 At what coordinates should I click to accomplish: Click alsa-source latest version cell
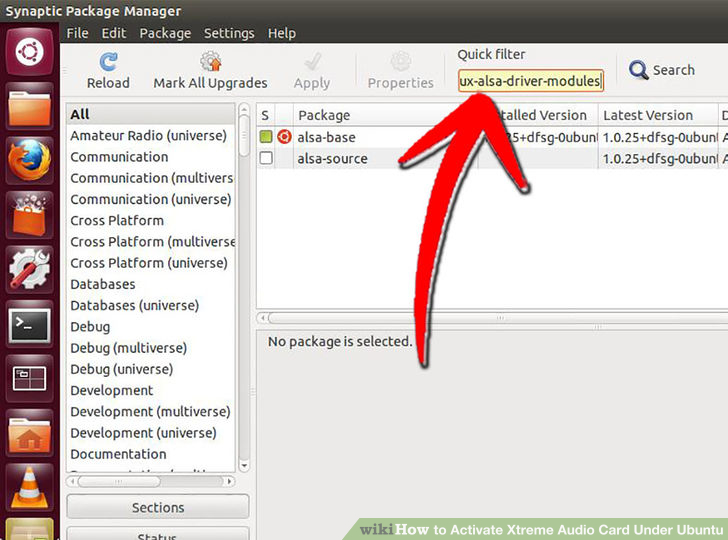[658, 159]
